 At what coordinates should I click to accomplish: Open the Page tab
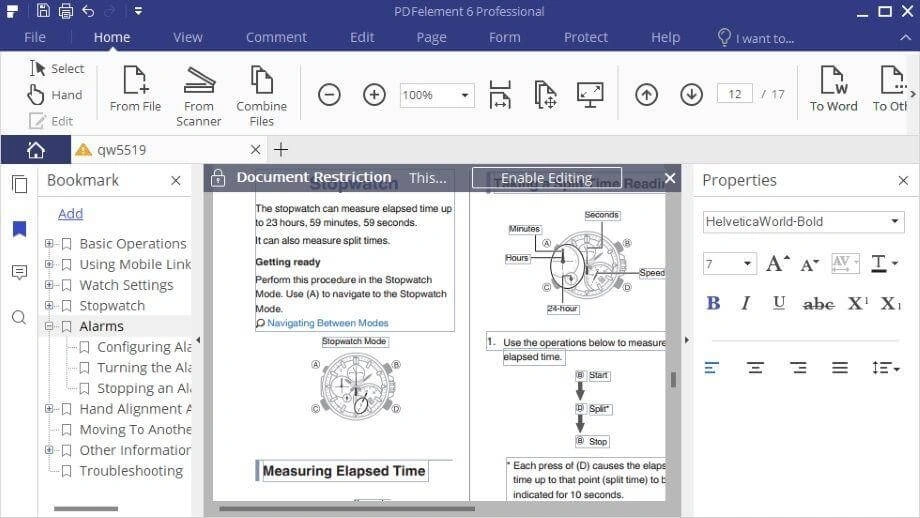click(x=431, y=38)
